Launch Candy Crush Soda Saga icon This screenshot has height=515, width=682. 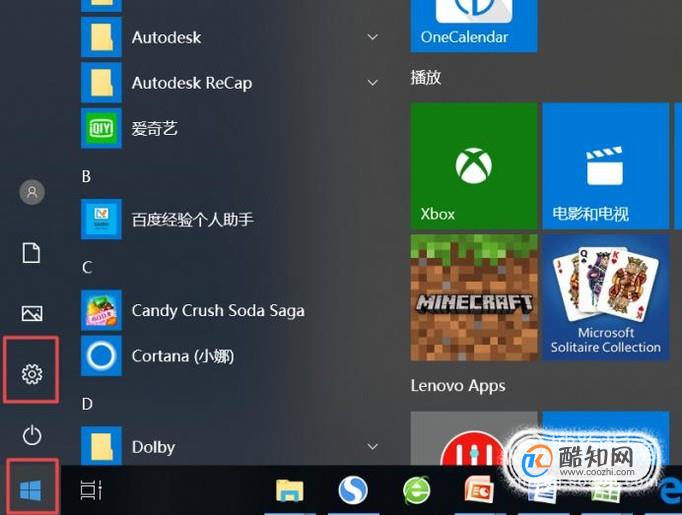click(101, 310)
